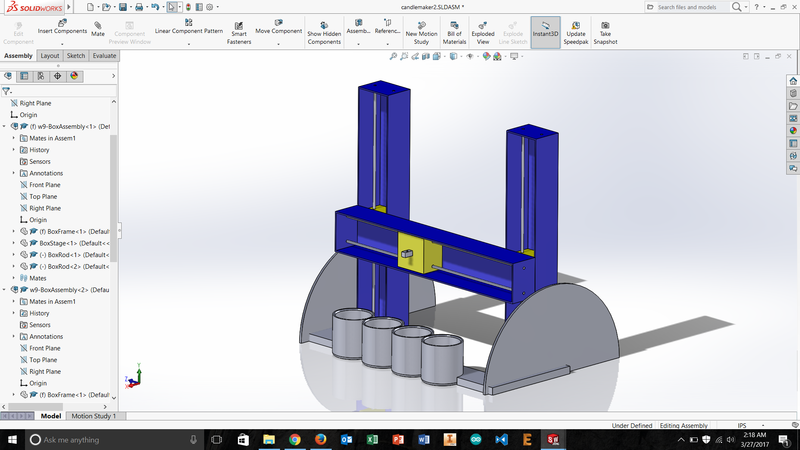Expand the BoxStage<1> tree node

(x=14, y=243)
